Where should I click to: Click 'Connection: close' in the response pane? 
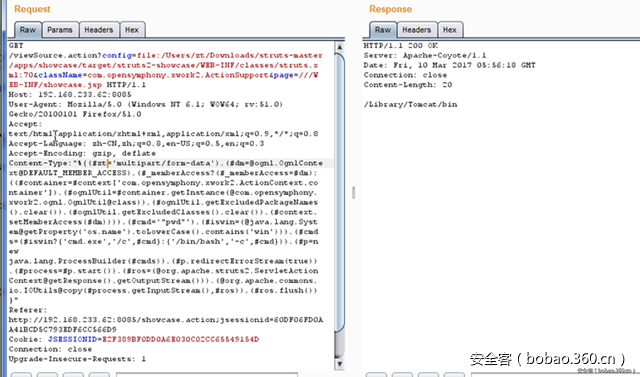[405, 75]
